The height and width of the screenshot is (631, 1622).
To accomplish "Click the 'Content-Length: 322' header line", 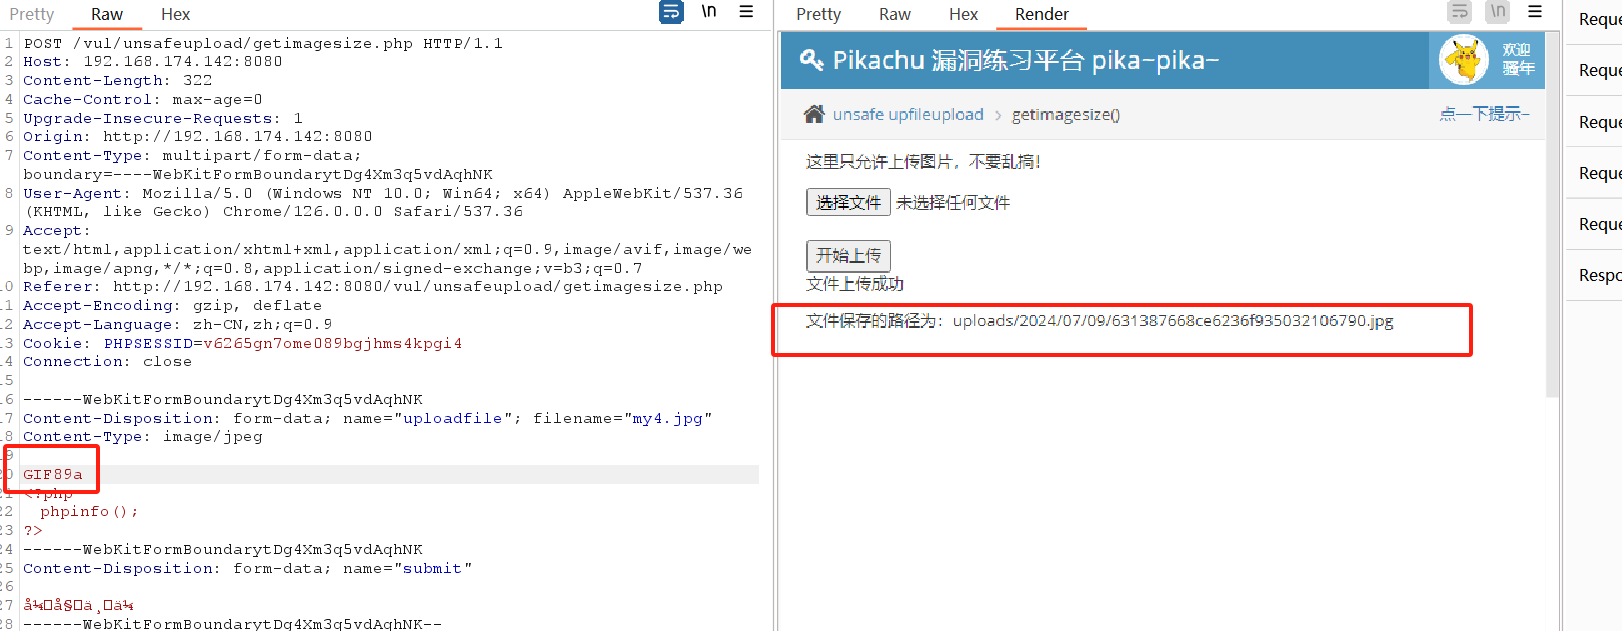I will click(118, 81).
